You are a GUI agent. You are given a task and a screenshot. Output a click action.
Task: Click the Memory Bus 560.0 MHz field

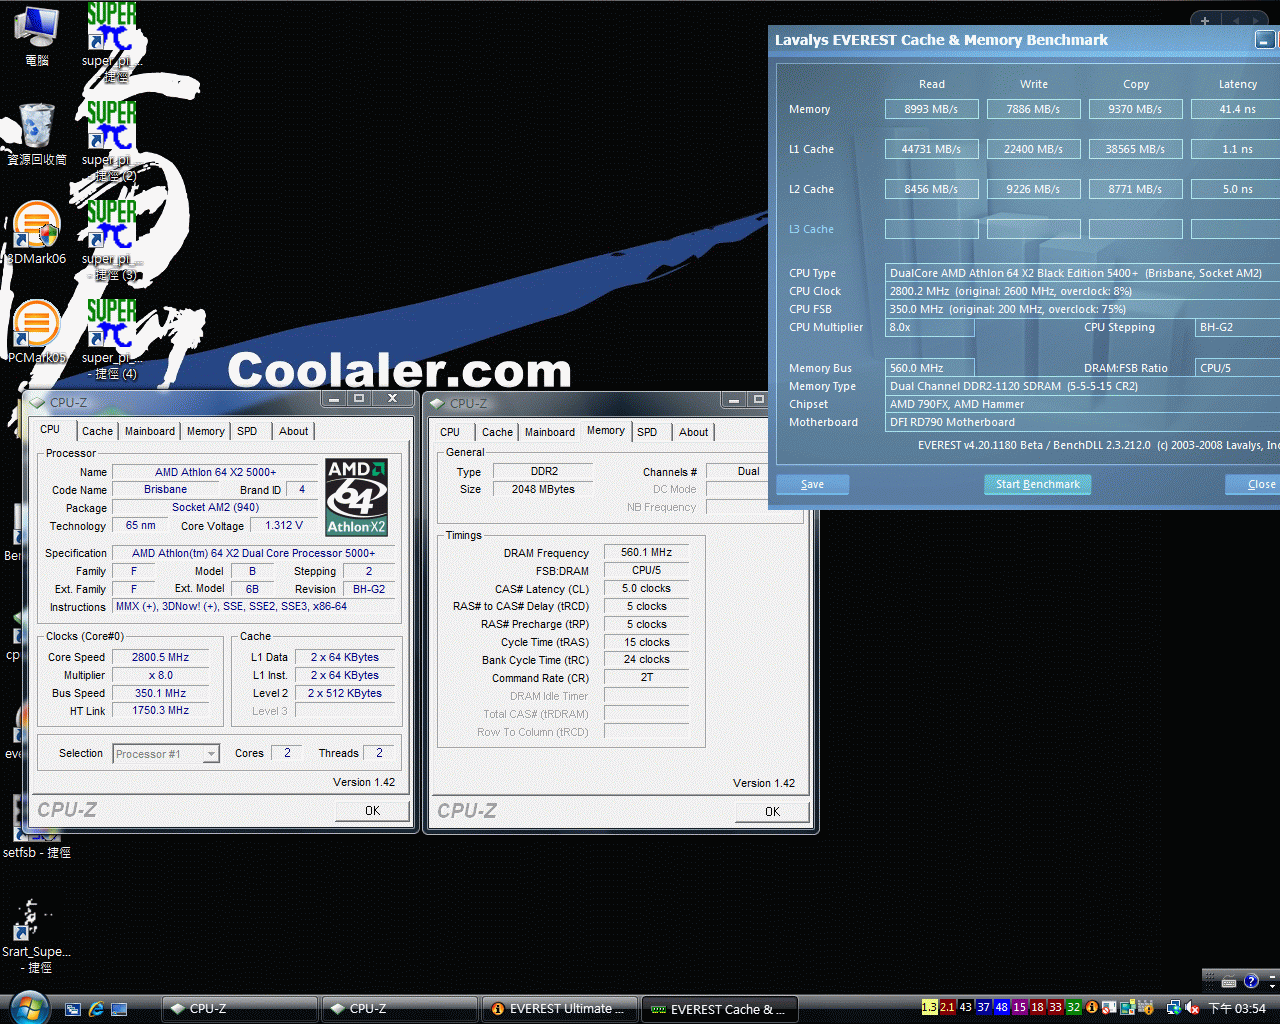930,368
